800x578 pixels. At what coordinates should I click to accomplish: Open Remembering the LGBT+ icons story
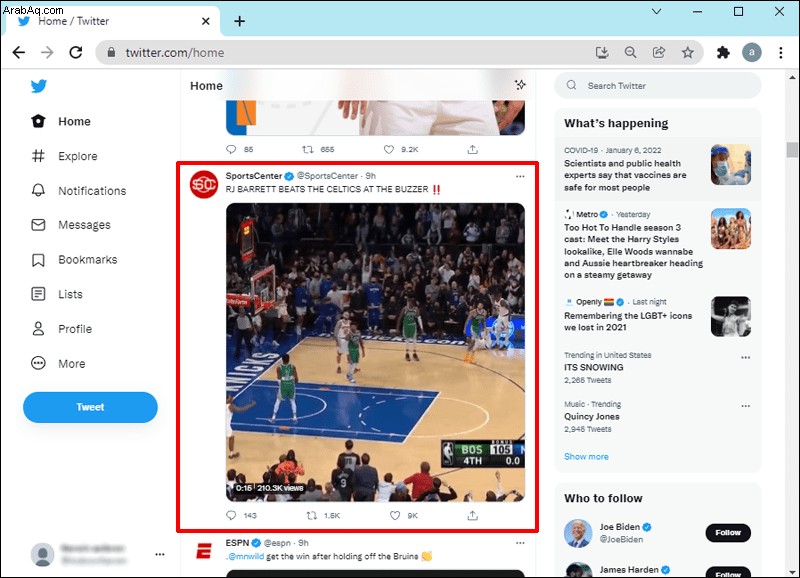(658, 315)
